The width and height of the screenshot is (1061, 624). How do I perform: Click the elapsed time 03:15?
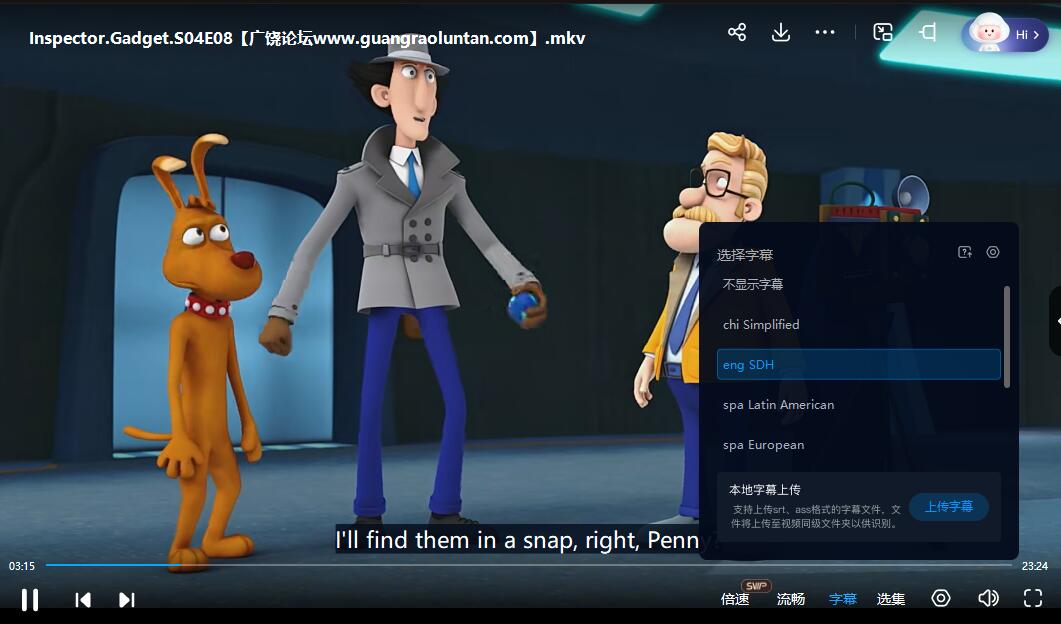click(x=22, y=566)
